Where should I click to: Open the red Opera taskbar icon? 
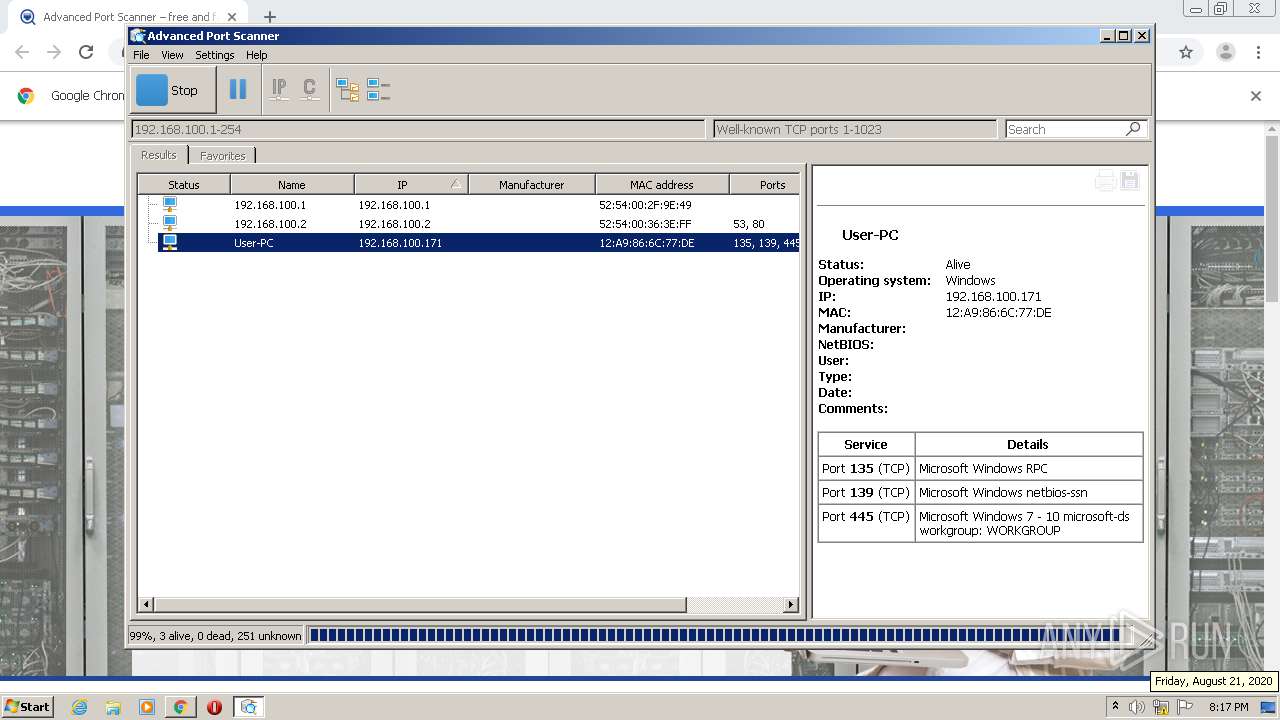coord(214,707)
